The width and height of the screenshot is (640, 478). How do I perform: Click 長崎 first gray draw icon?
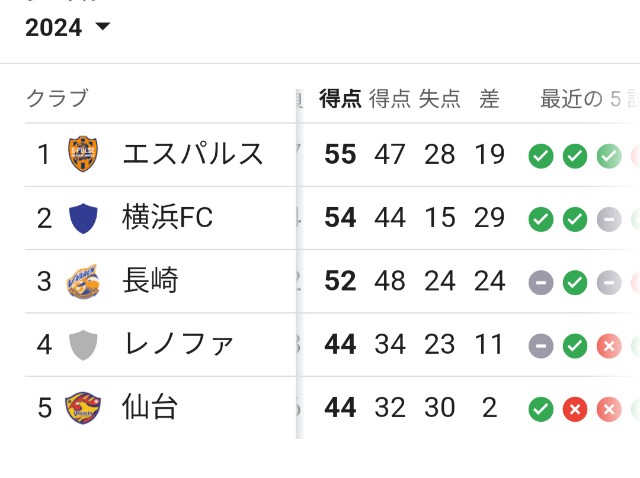point(541,282)
